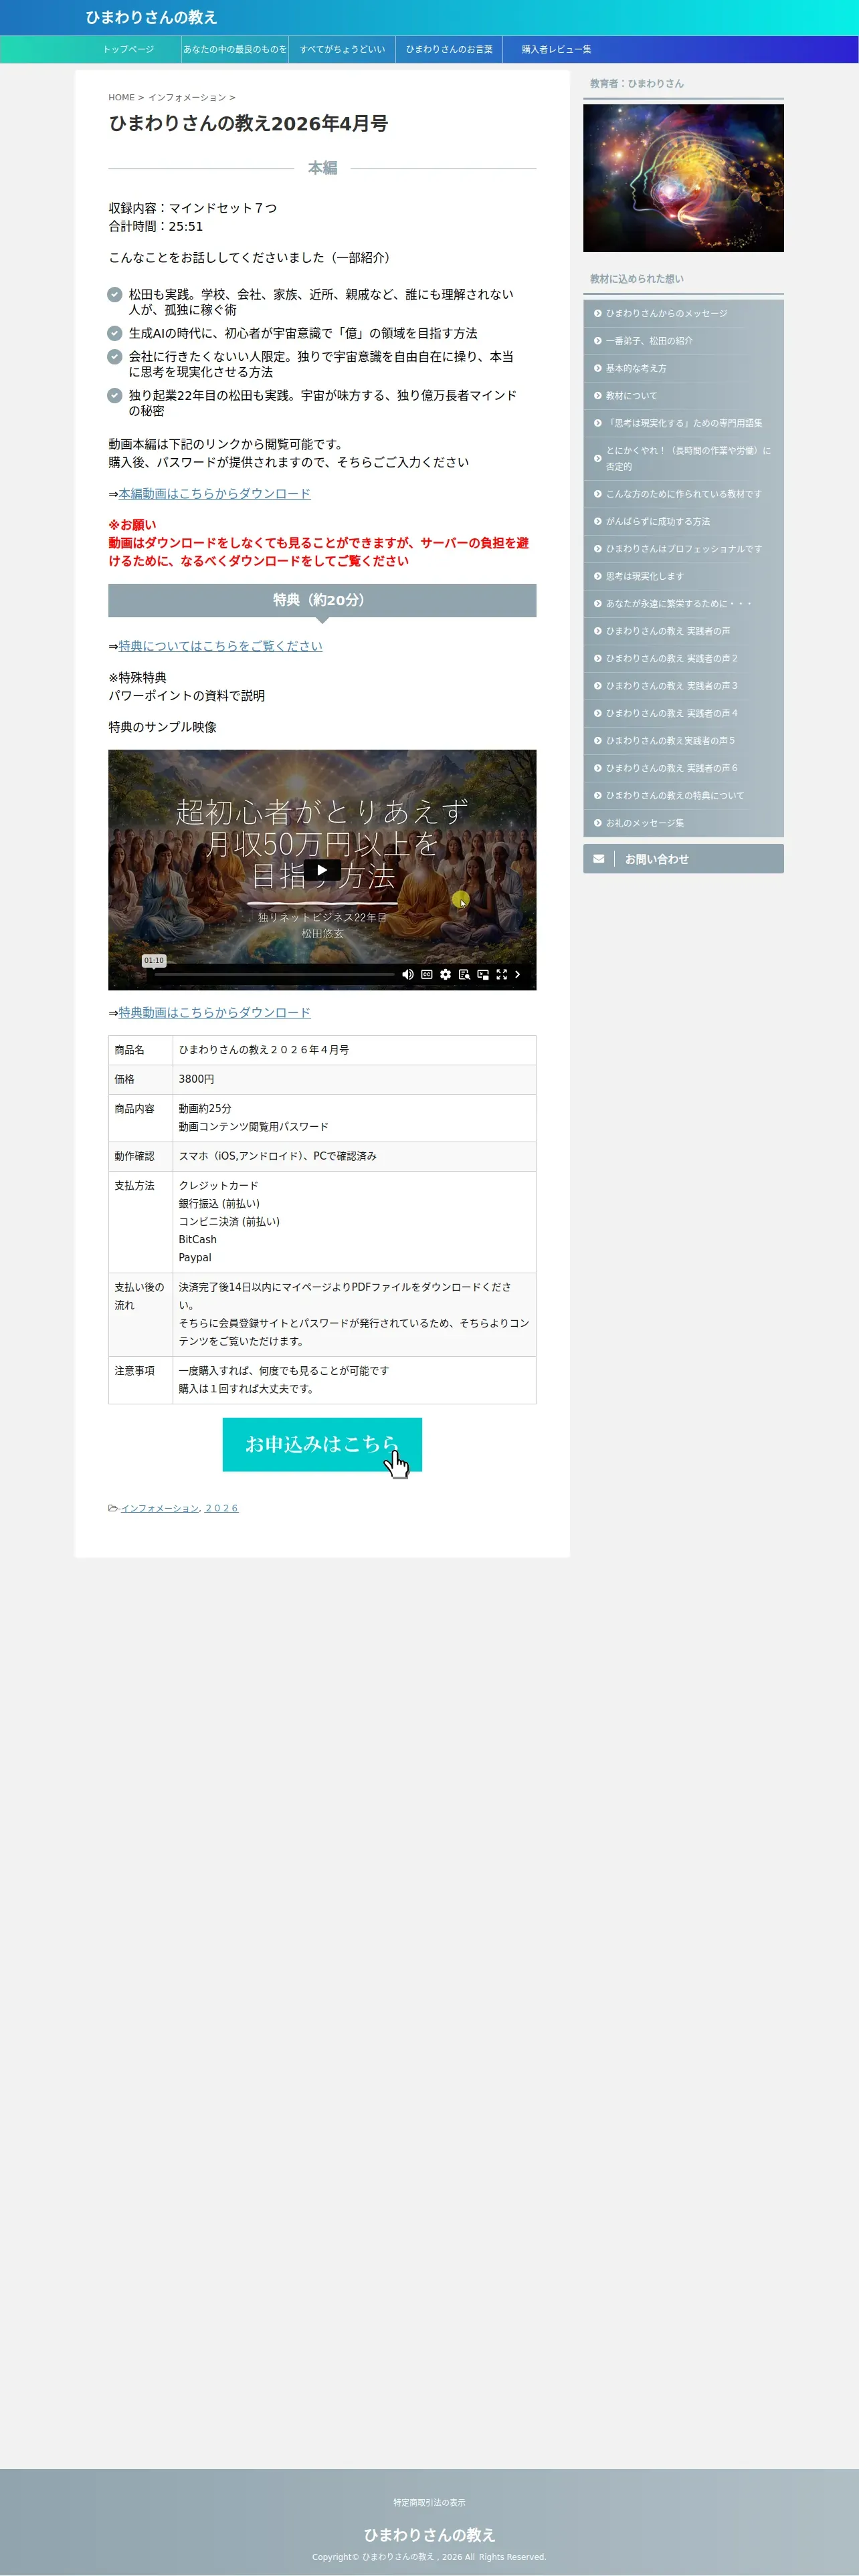Open video transcript search icon
The image size is (859, 2576).
[464, 974]
